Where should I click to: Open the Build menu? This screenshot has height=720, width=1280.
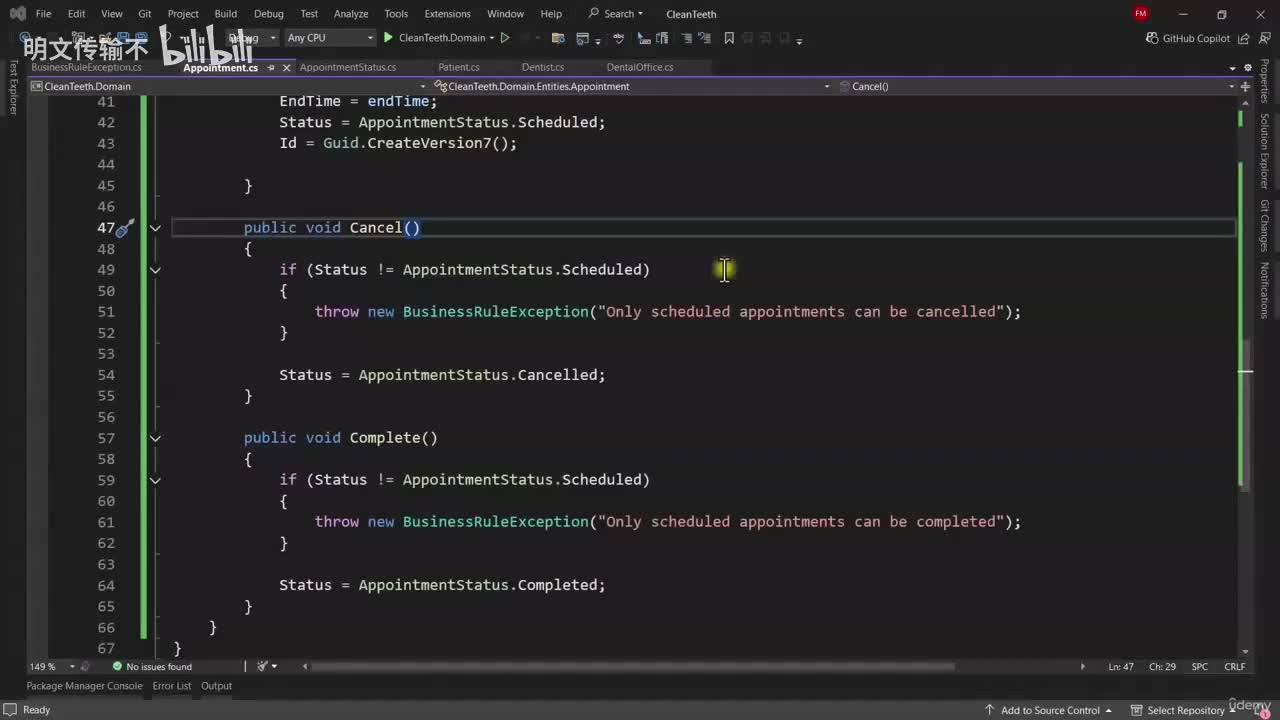[226, 14]
